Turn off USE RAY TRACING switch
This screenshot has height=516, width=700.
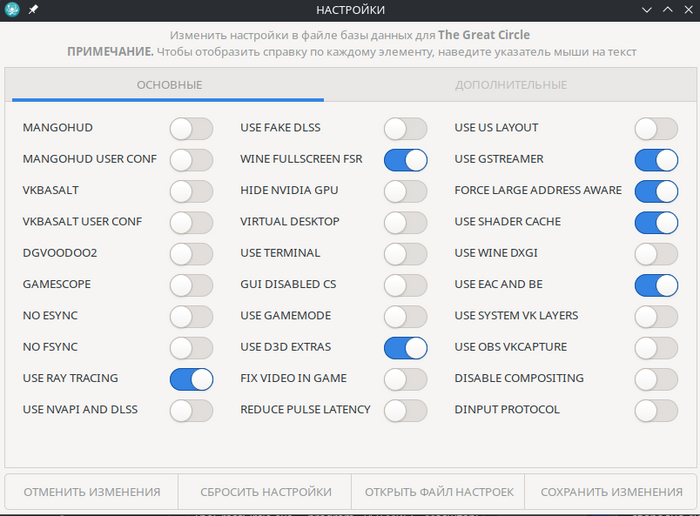pyautogui.click(x=191, y=379)
